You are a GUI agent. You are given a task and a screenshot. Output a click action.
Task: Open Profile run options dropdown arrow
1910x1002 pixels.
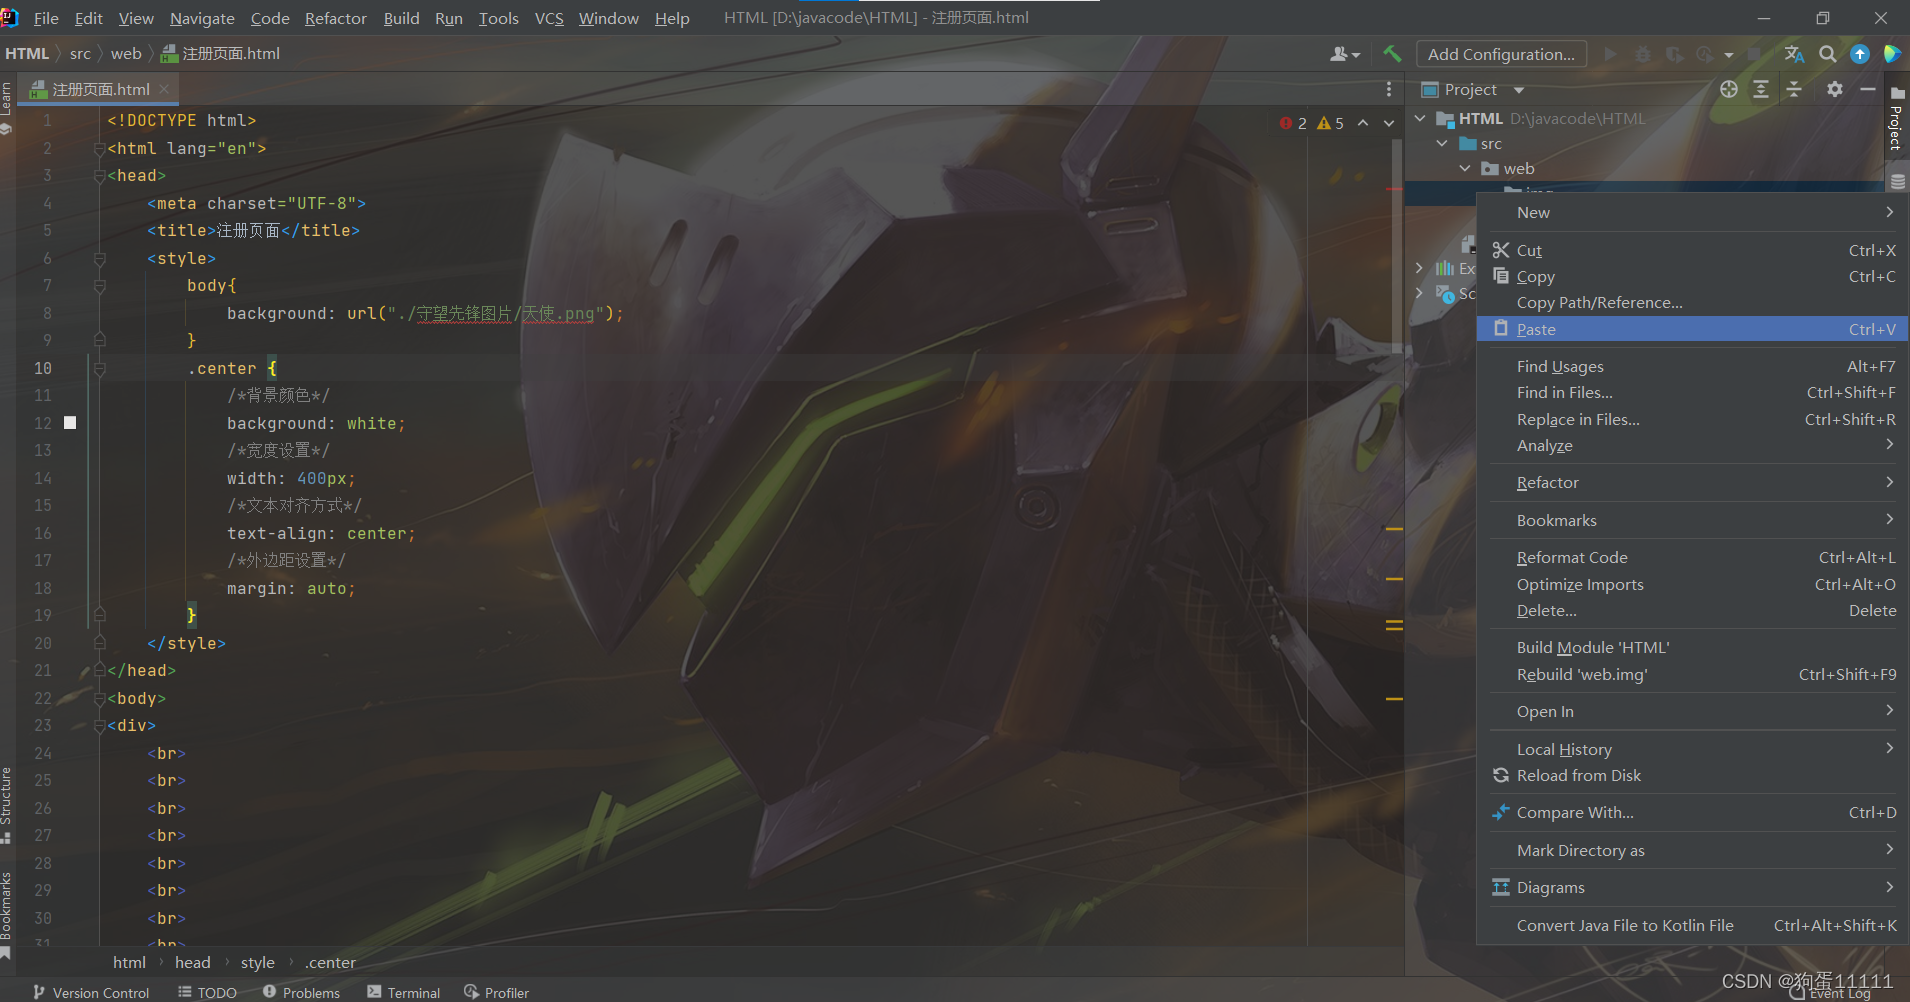coord(1729,55)
